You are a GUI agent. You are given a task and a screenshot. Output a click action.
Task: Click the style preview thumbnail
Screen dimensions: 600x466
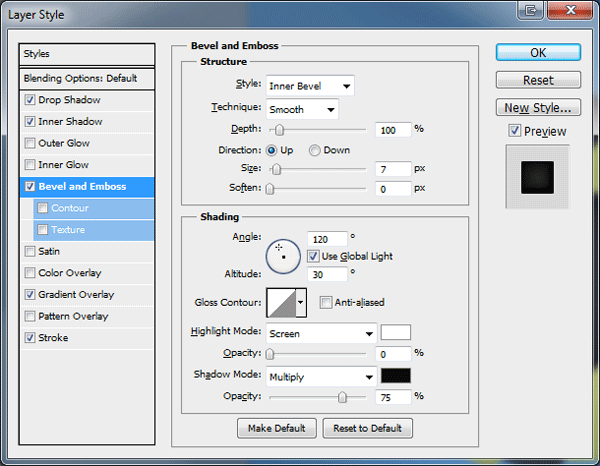tap(538, 177)
